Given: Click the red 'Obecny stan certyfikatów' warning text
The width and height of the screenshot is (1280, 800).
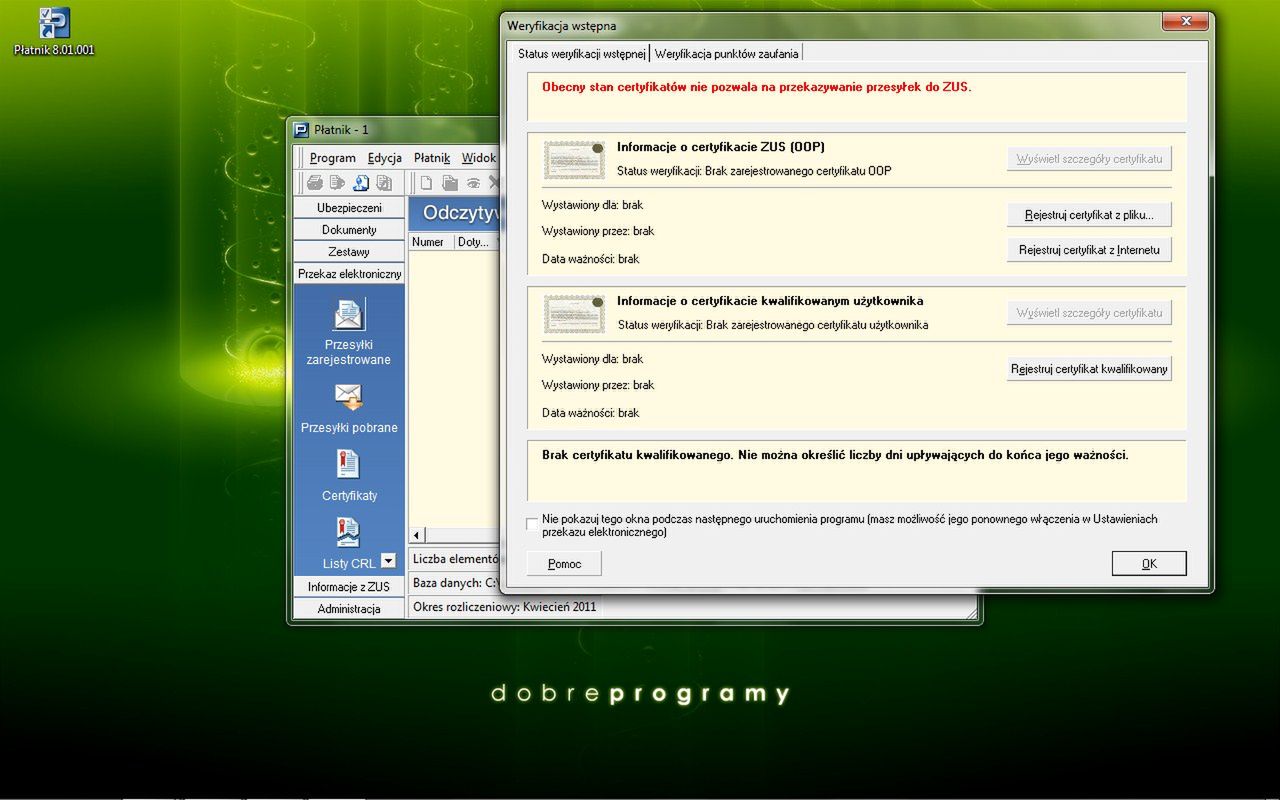Looking at the screenshot, I should click(x=757, y=87).
